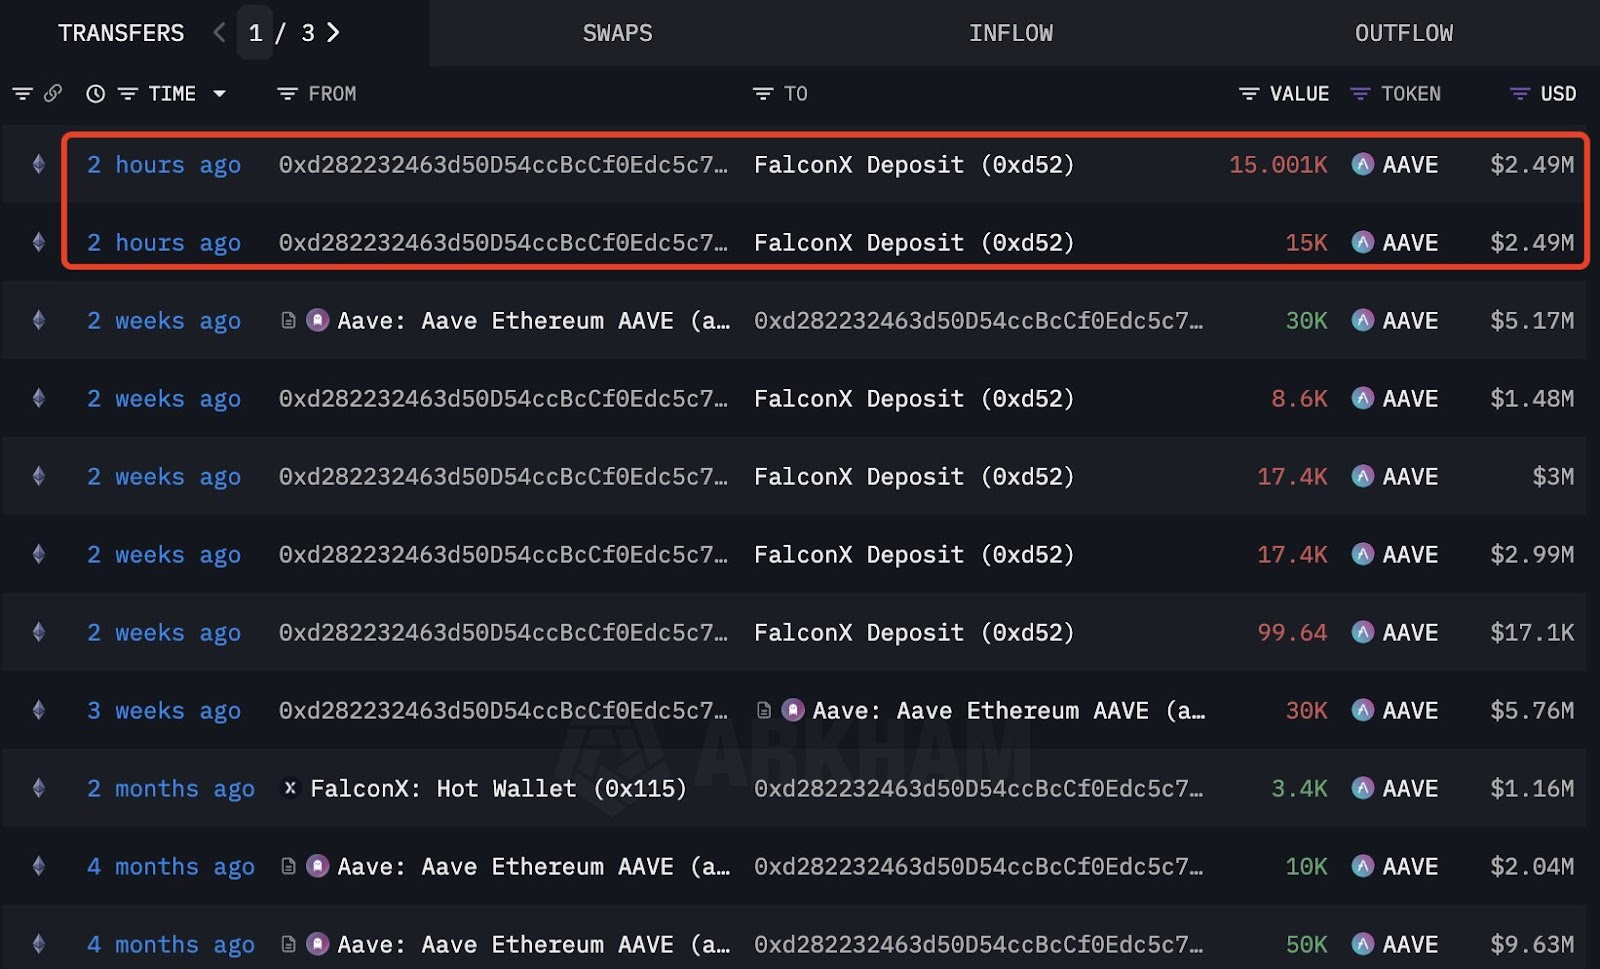Screen dimensions: 1600x969
Task: Open FalconX Deposit link on 15.001K row
Action: (914, 164)
